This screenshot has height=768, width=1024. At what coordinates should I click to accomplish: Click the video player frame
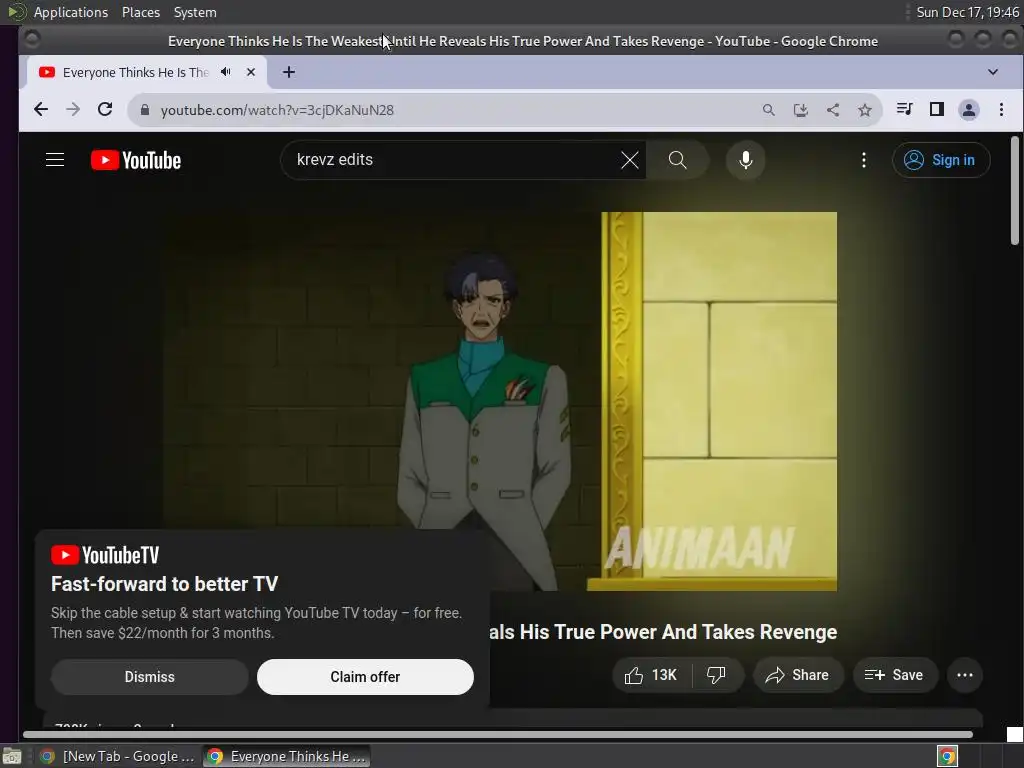coord(500,401)
